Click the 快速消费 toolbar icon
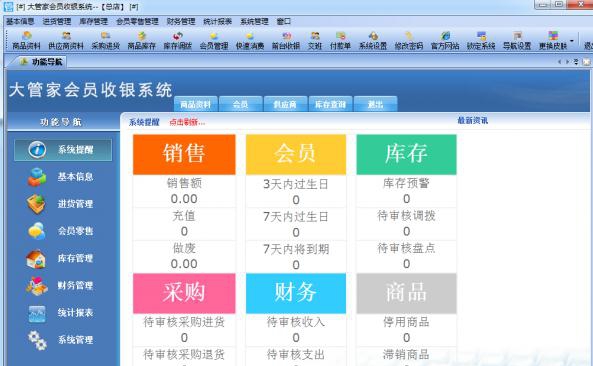Image resolution: width=593 pixels, height=366 pixels. [x=250, y=41]
